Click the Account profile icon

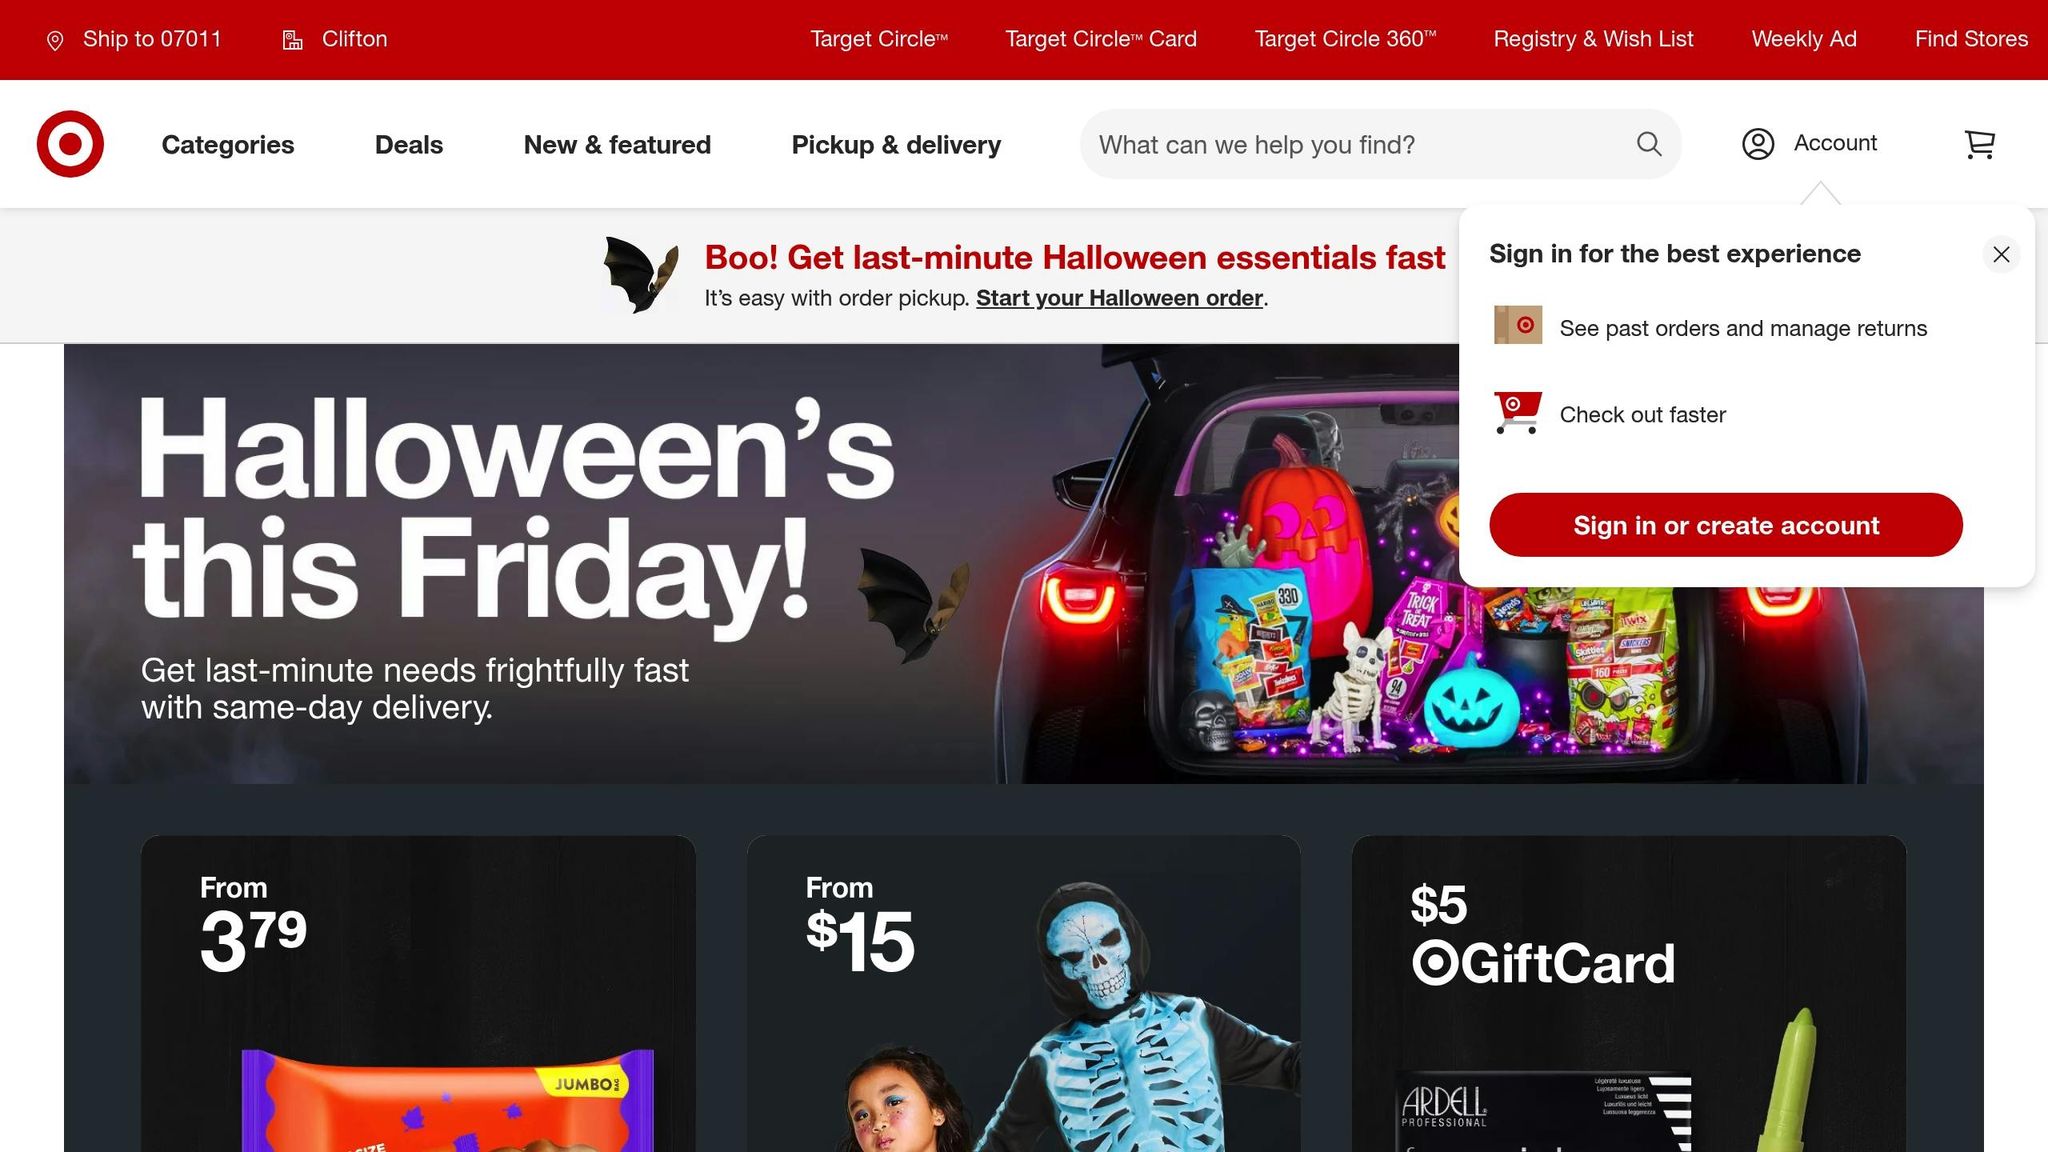point(1758,144)
